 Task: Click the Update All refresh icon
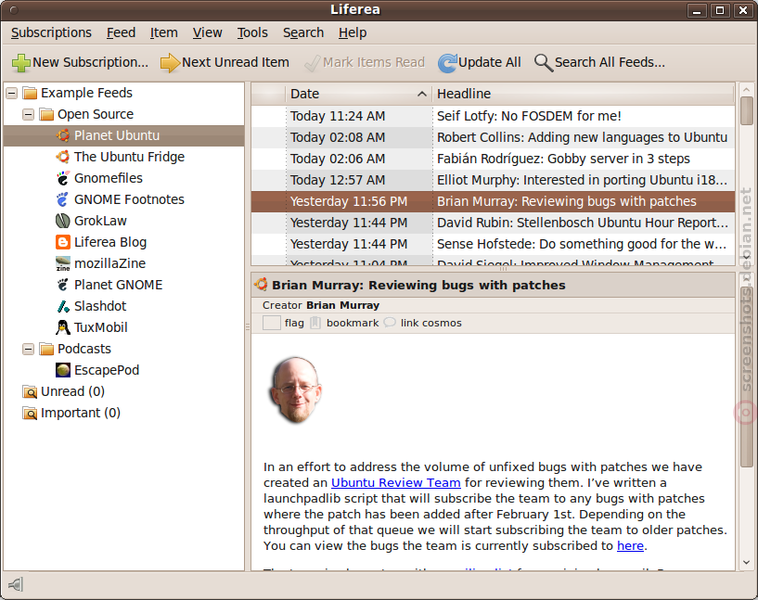(447, 63)
